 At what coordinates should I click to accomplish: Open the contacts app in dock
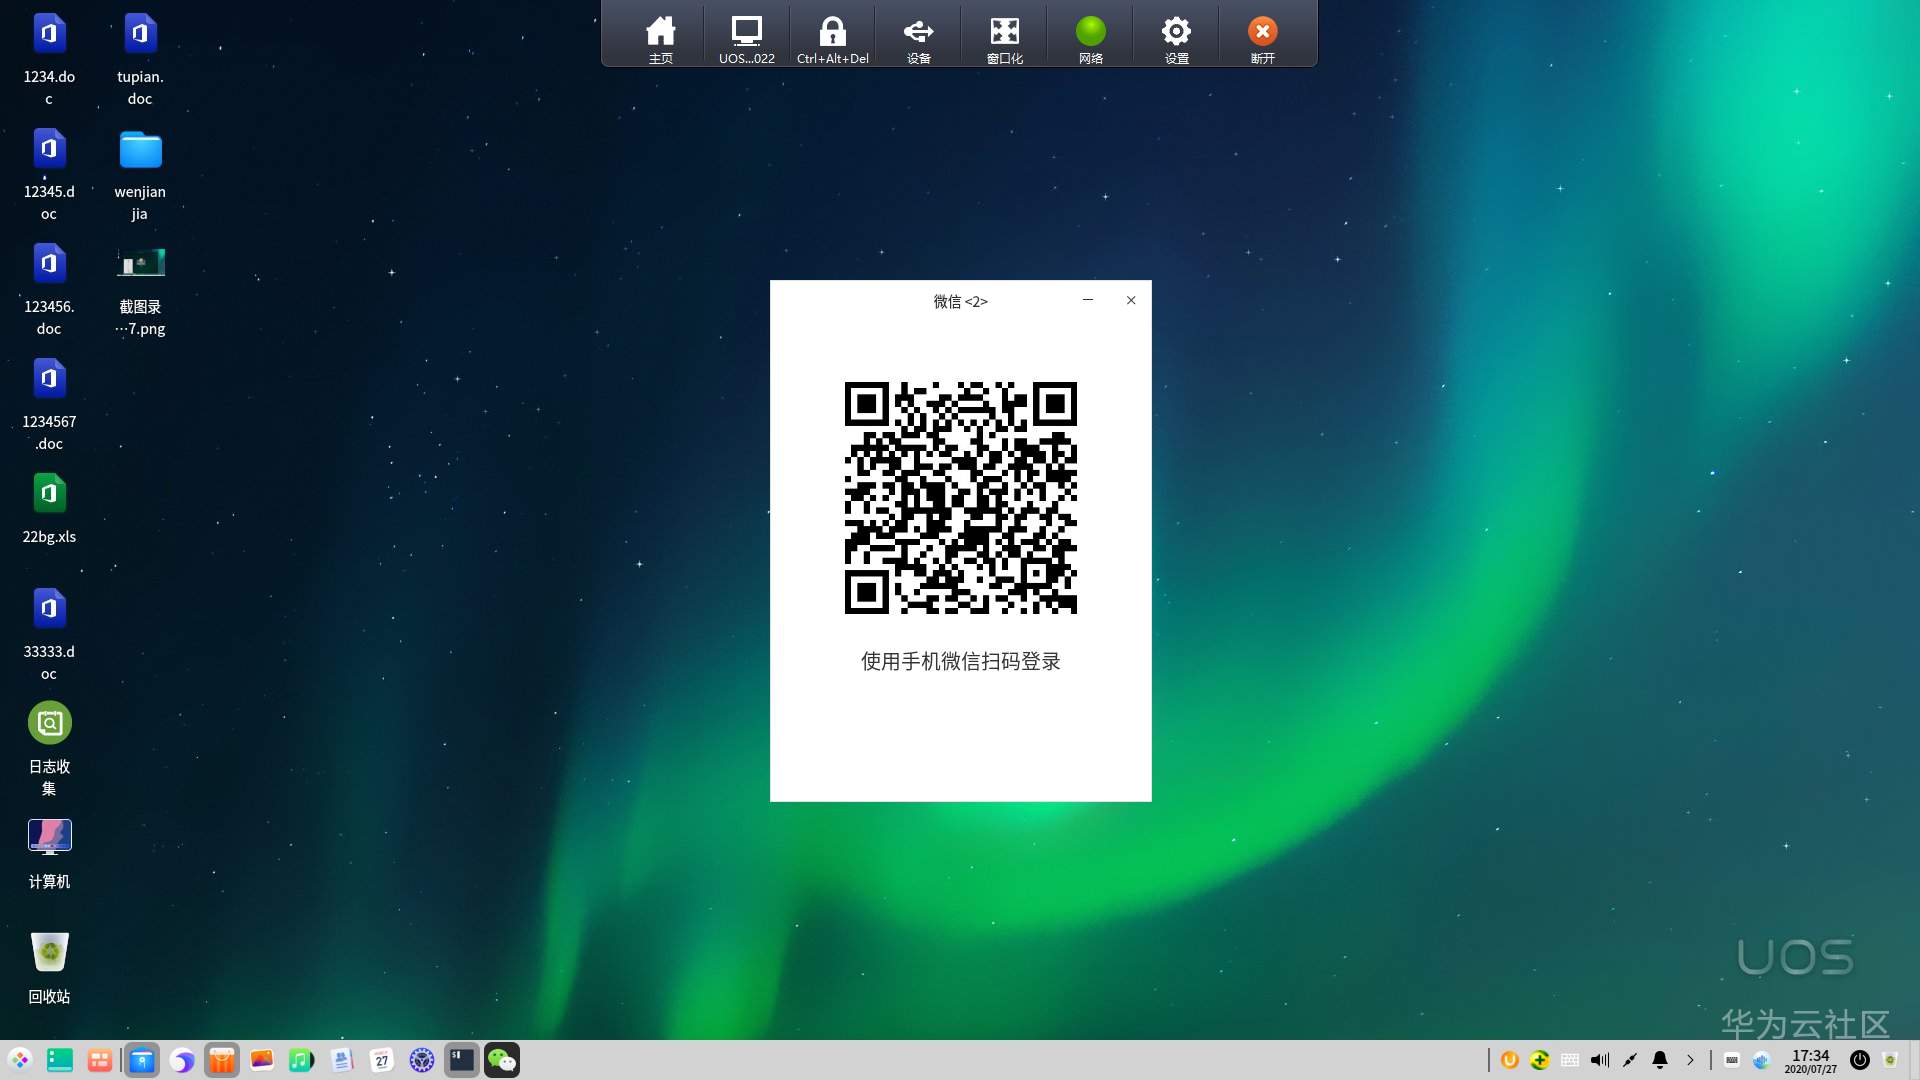pos(342,1060)
